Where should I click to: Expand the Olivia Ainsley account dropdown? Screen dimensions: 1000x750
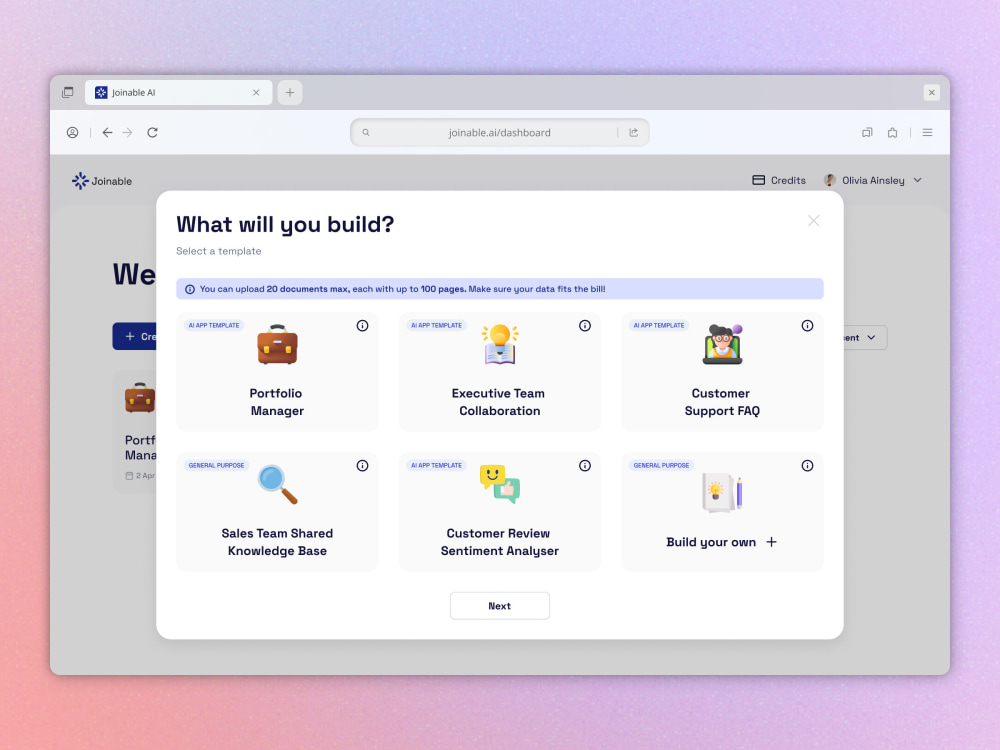tap(918, 180)
